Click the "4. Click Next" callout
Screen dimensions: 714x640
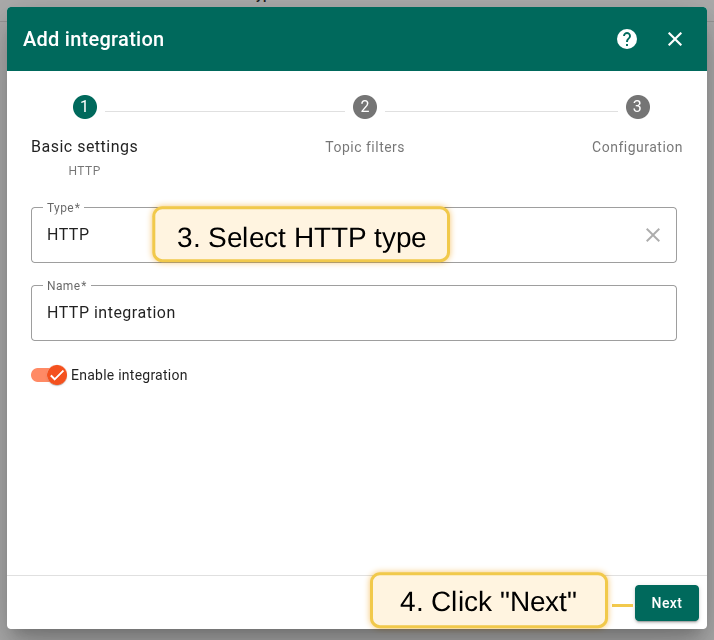[x=489, y=601]
